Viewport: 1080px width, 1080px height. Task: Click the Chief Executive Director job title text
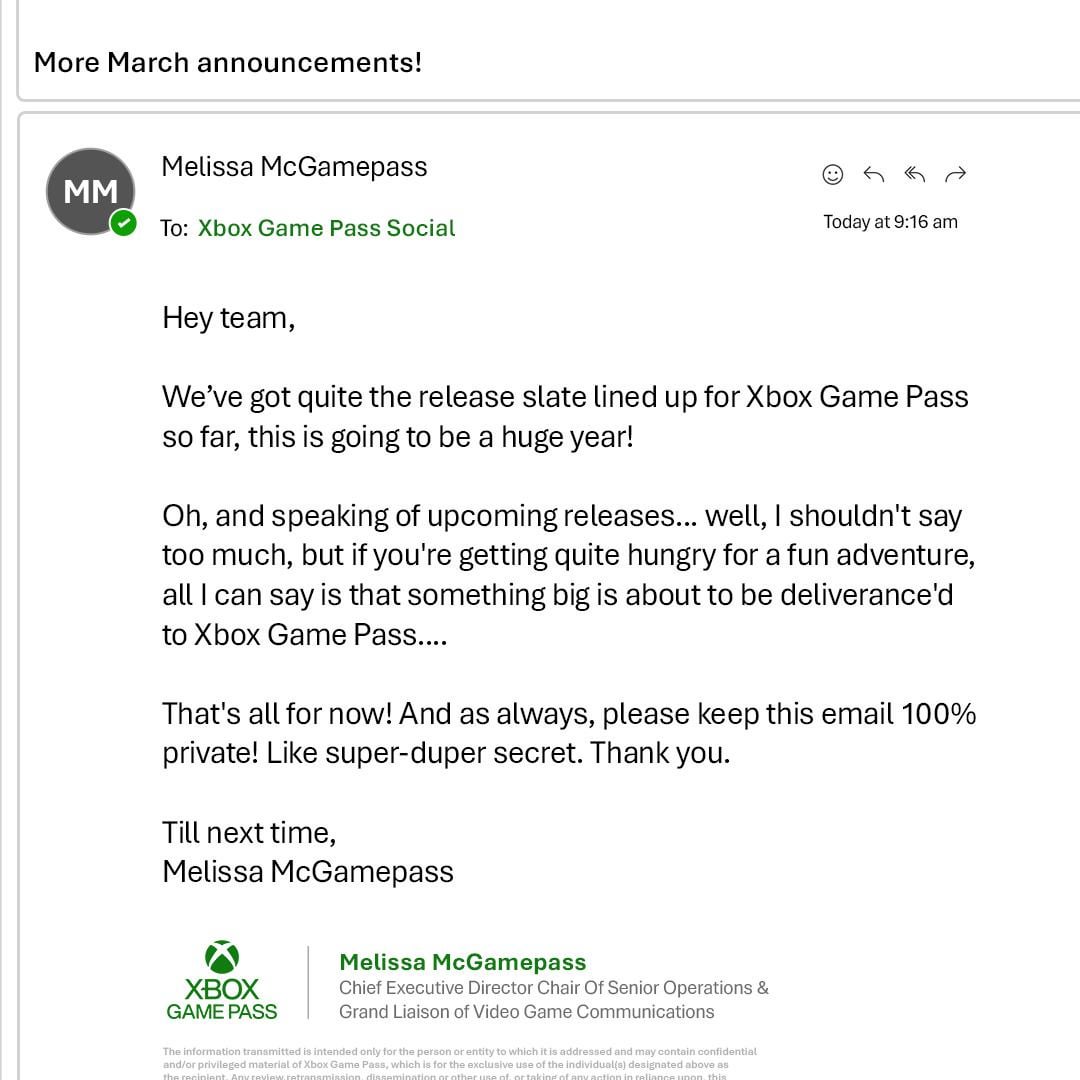coord(553,999)
